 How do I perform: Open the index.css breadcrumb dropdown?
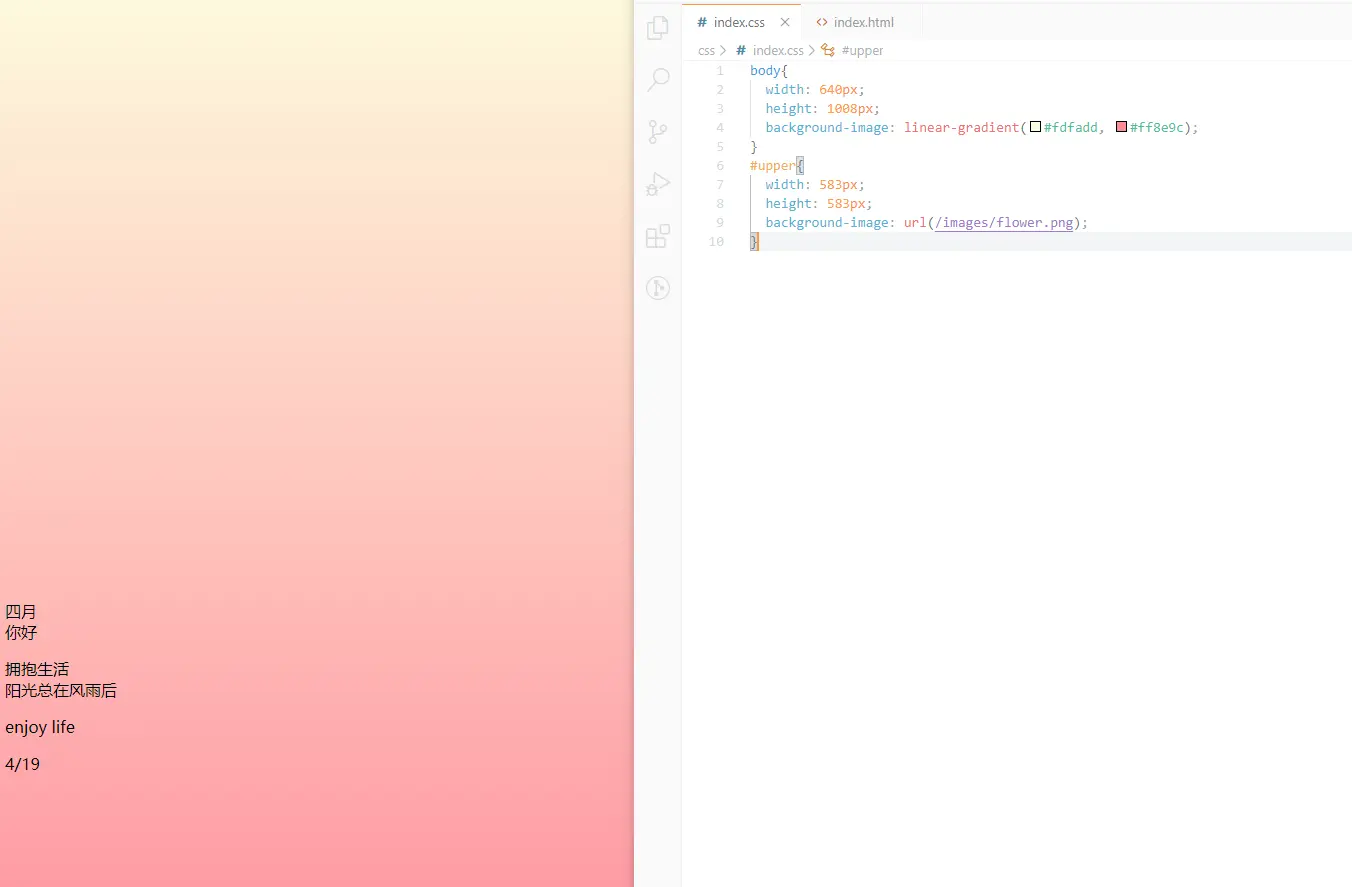(778, 50)
